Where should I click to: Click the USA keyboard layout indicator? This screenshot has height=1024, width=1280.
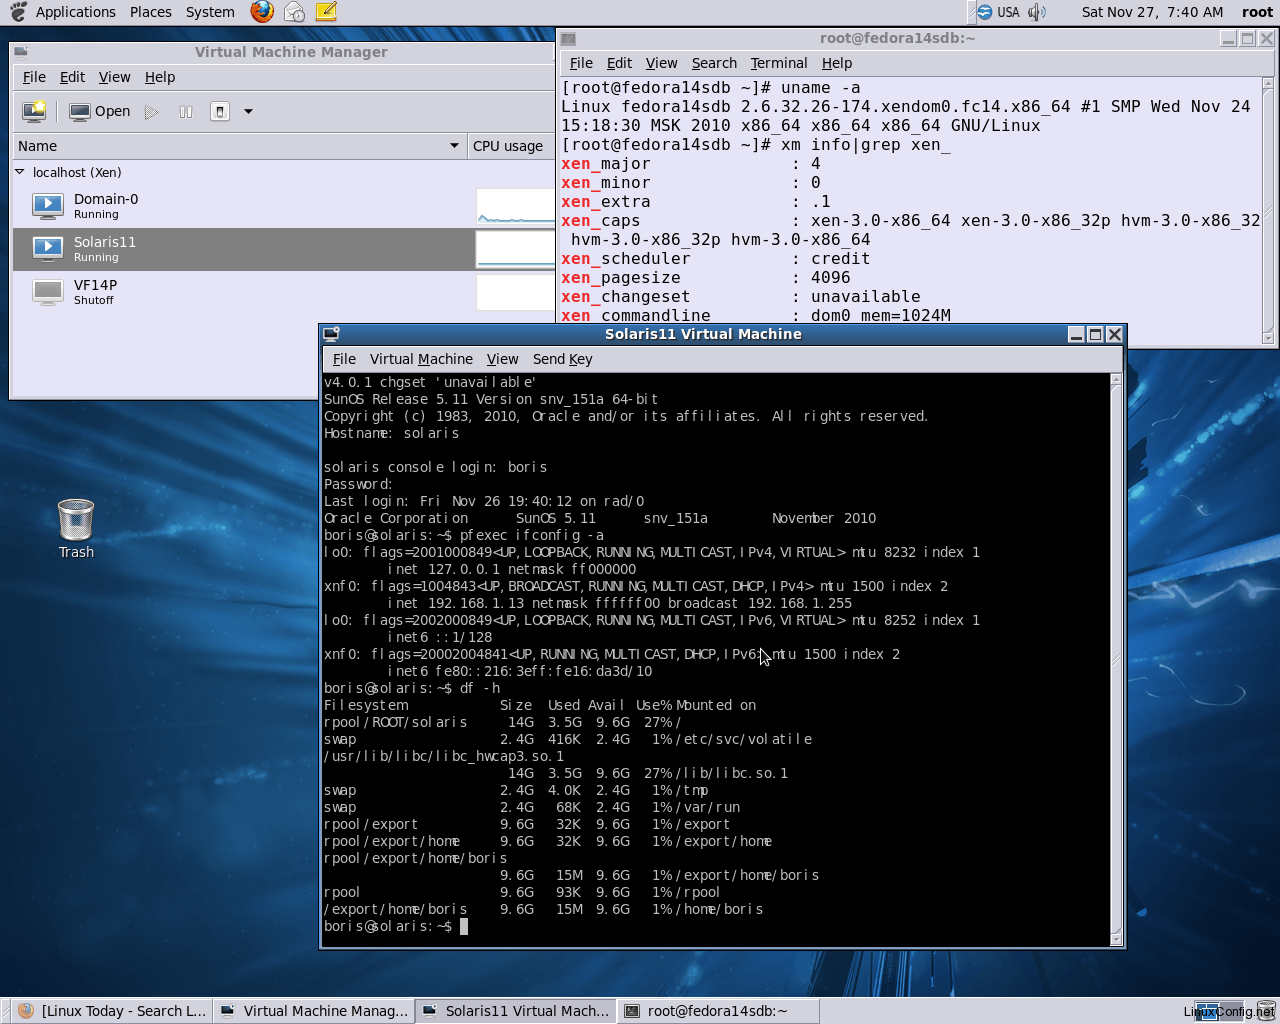998,12
